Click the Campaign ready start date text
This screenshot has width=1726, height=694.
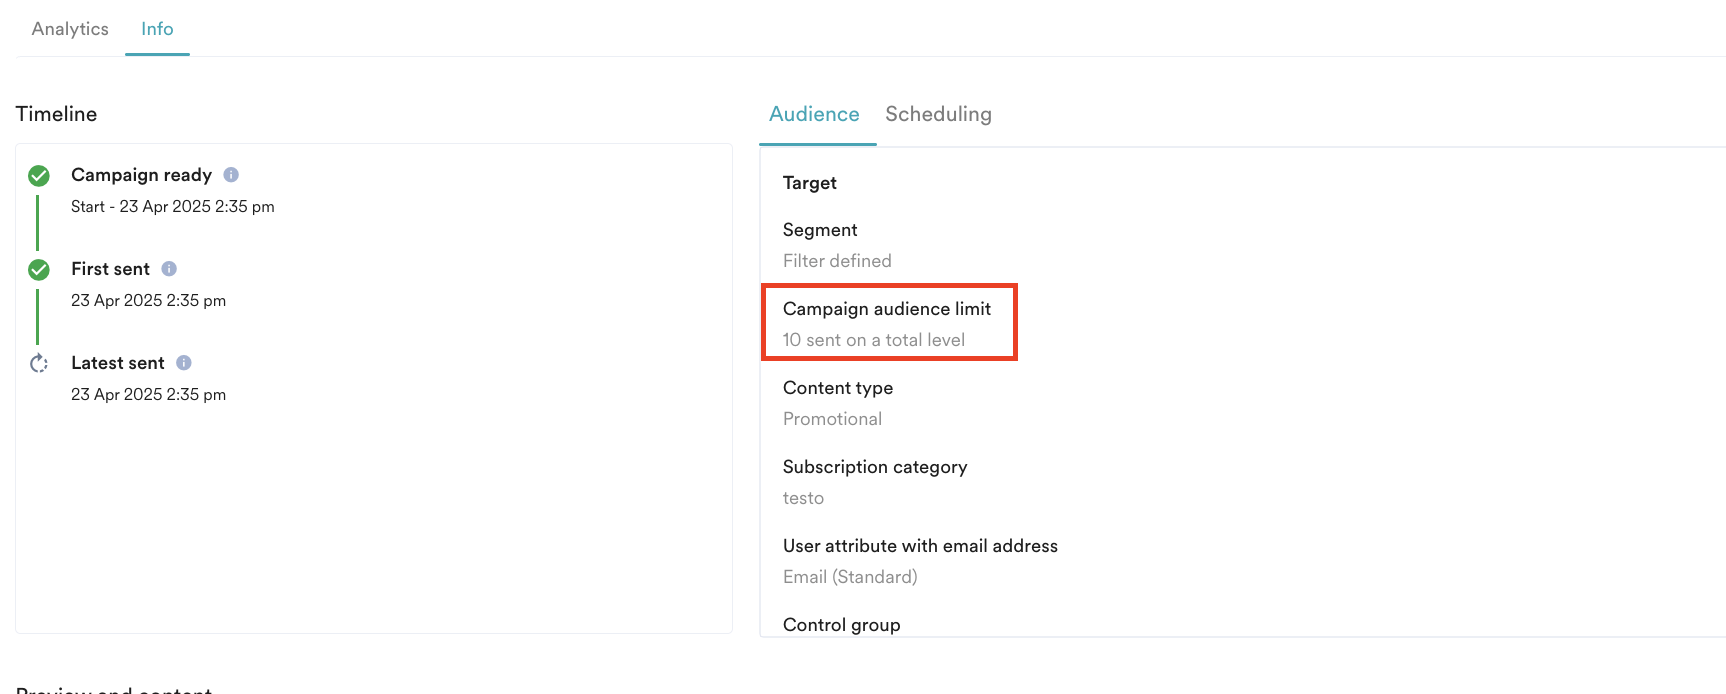173,207
